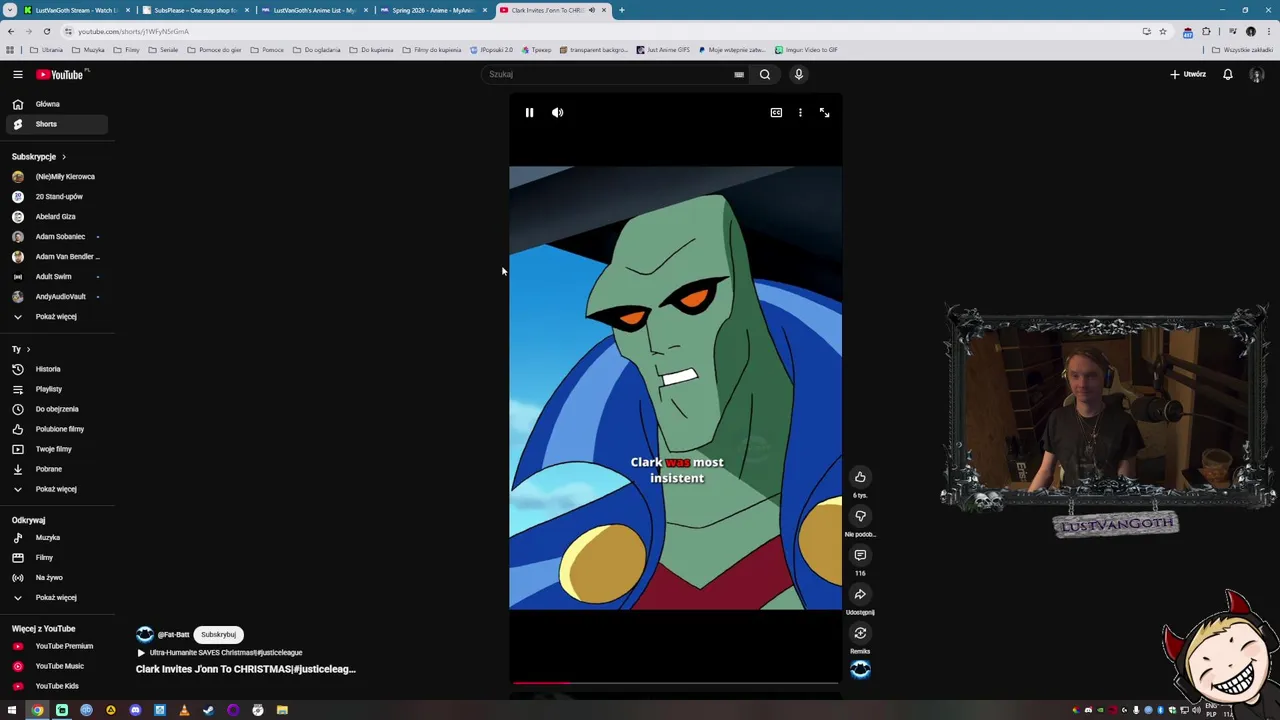Open the Shorts three-dot options menu
1280x720 pixels.
[x=800, y=113]
